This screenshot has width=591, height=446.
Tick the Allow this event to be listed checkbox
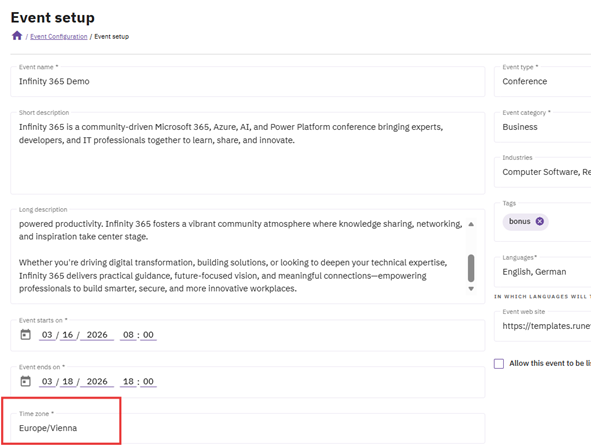click(499, 363)
